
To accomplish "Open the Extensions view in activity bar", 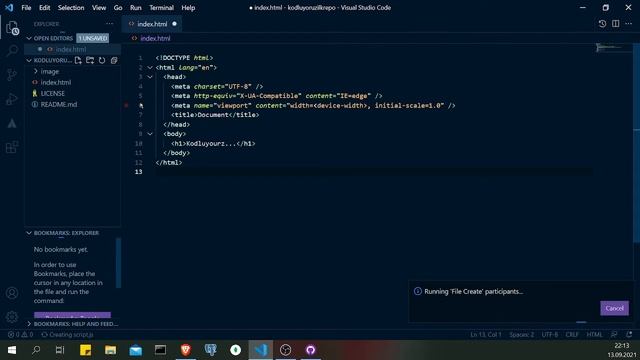I will click(12, 147).
